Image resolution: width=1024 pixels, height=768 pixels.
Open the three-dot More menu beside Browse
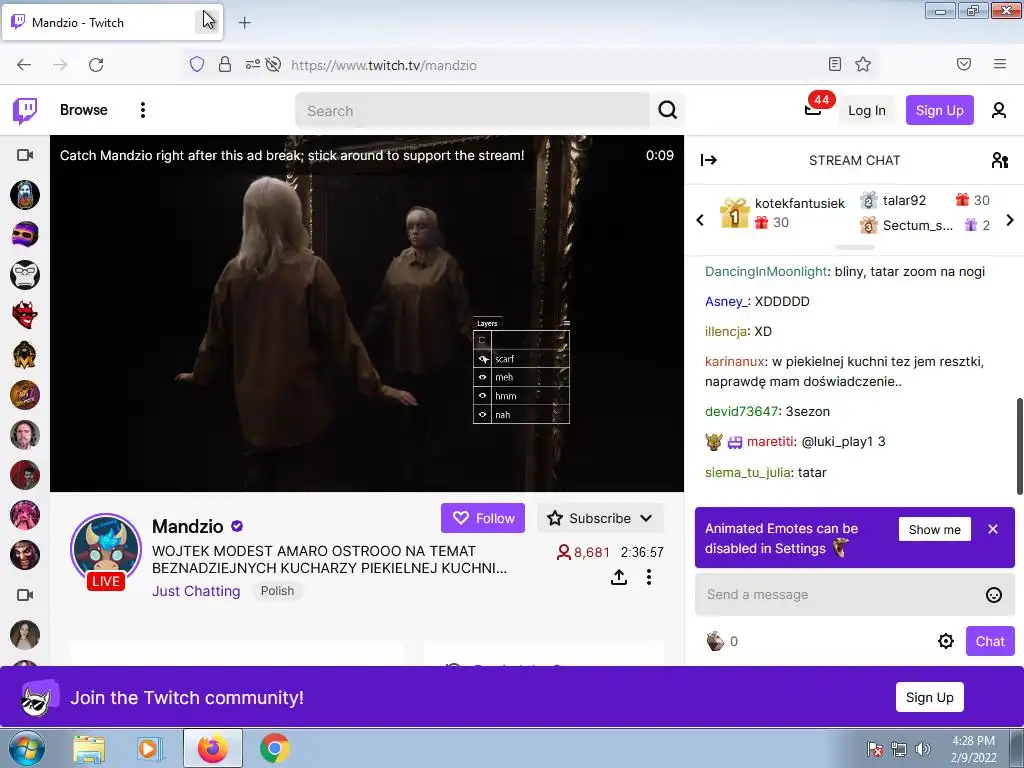(142, 110)
